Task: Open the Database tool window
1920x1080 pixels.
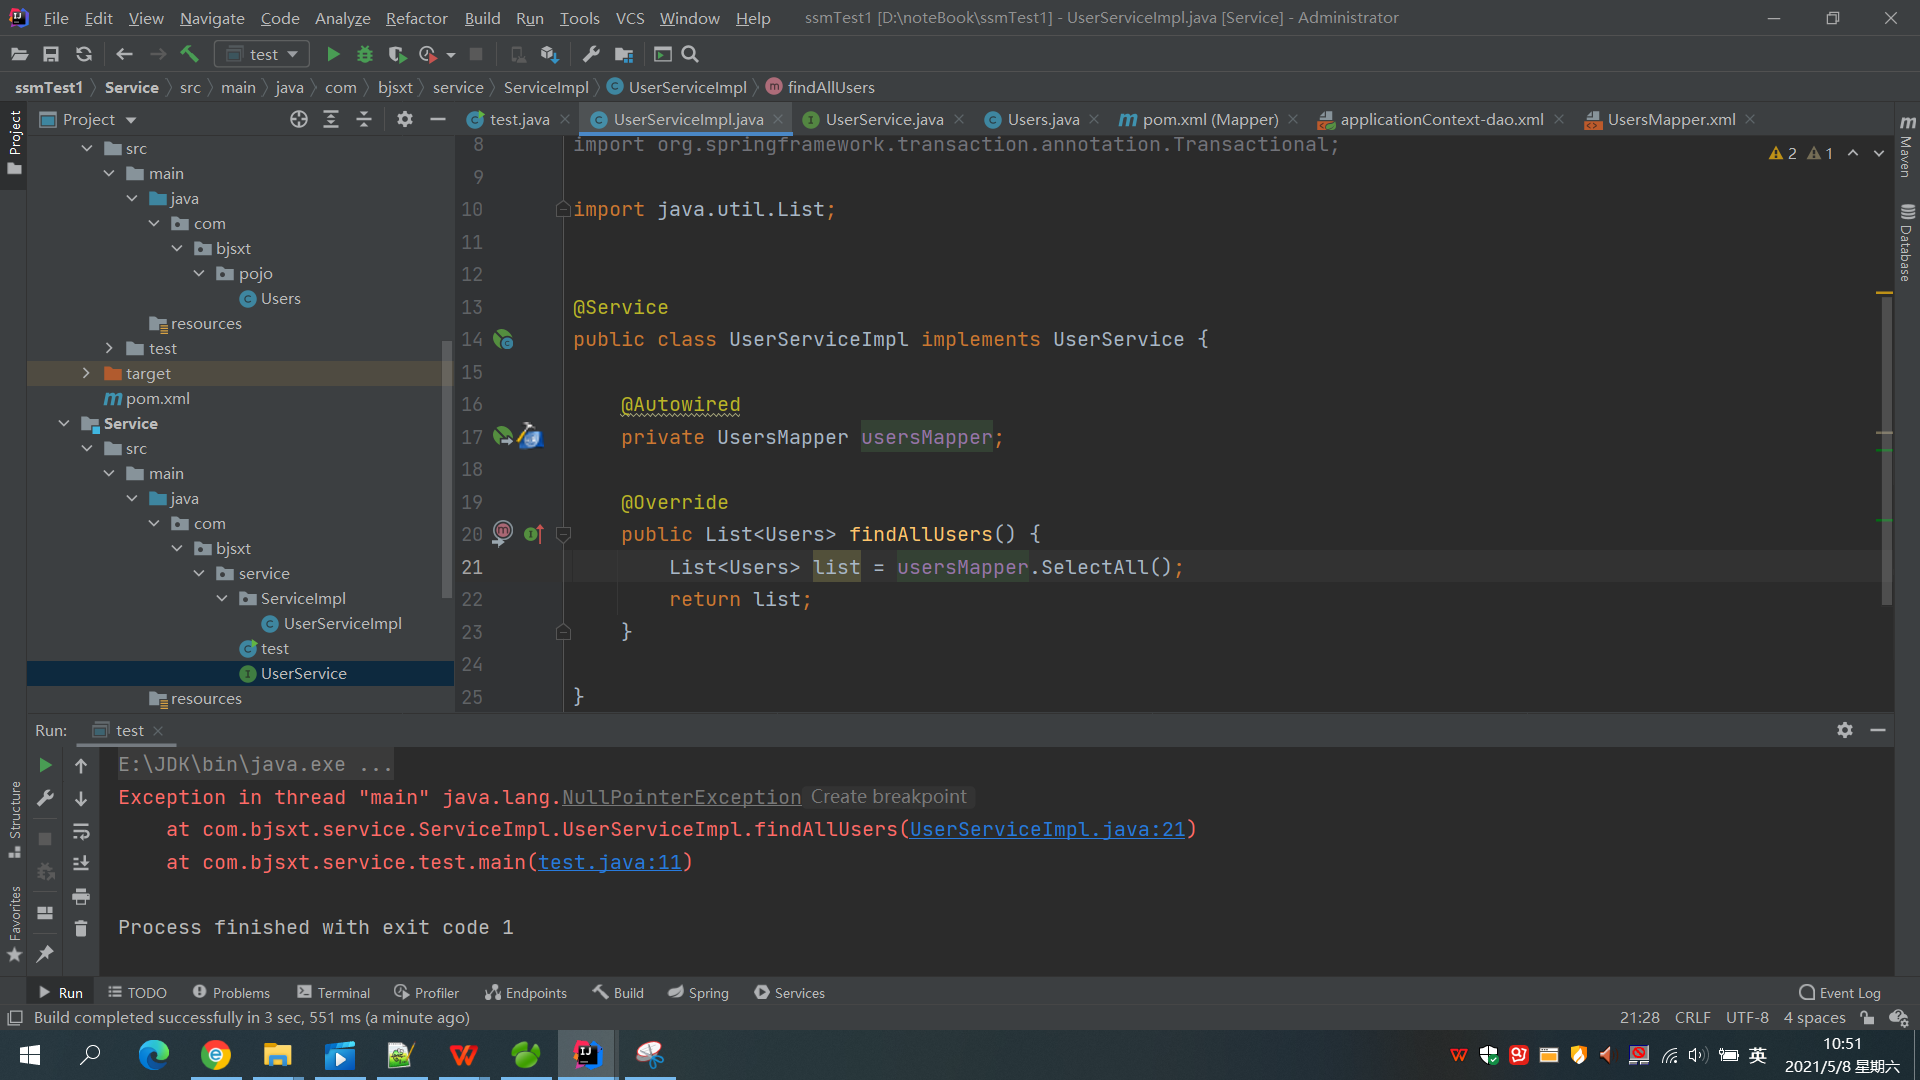Action: click(1907, 243)
